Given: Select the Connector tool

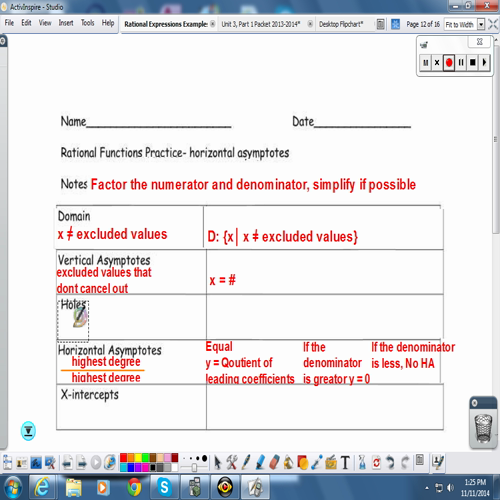Looking at the screenshot, I should (x=317, y=462).
